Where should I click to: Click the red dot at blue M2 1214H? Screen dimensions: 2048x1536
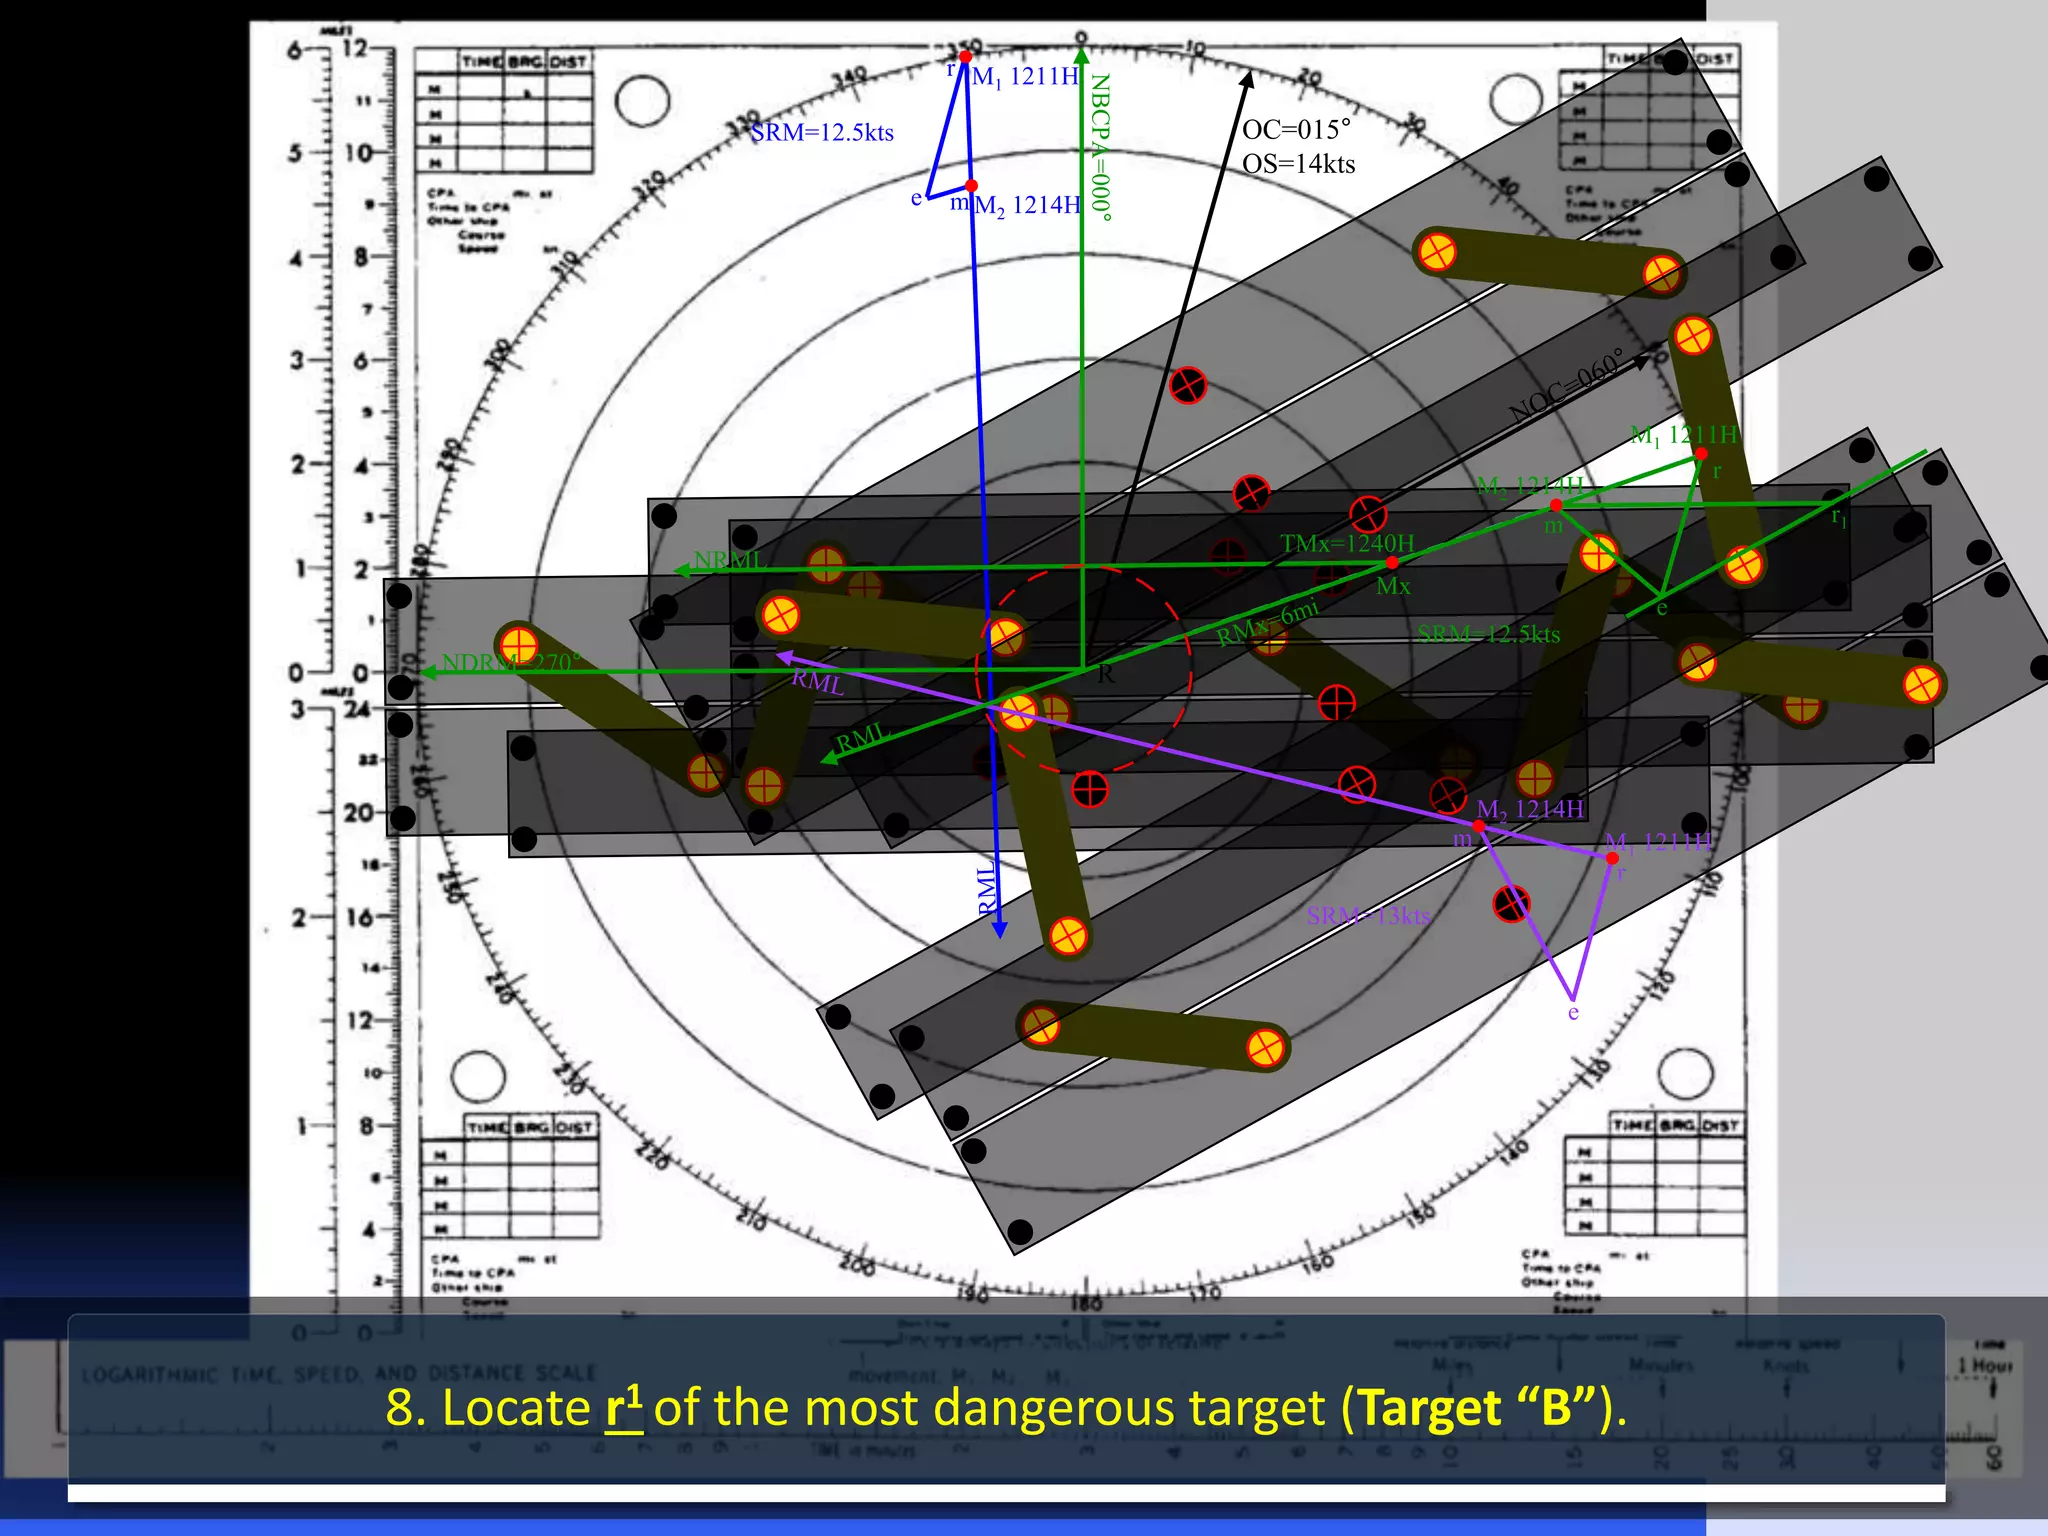click(x=971, y=186)
